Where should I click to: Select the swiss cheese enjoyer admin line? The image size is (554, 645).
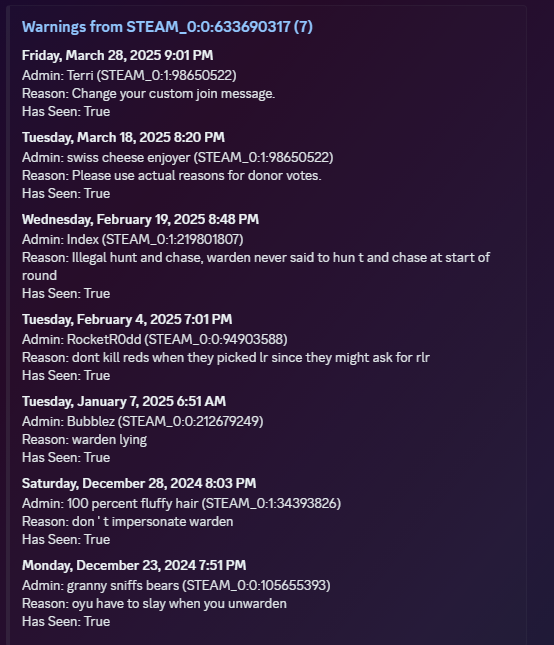178,157
